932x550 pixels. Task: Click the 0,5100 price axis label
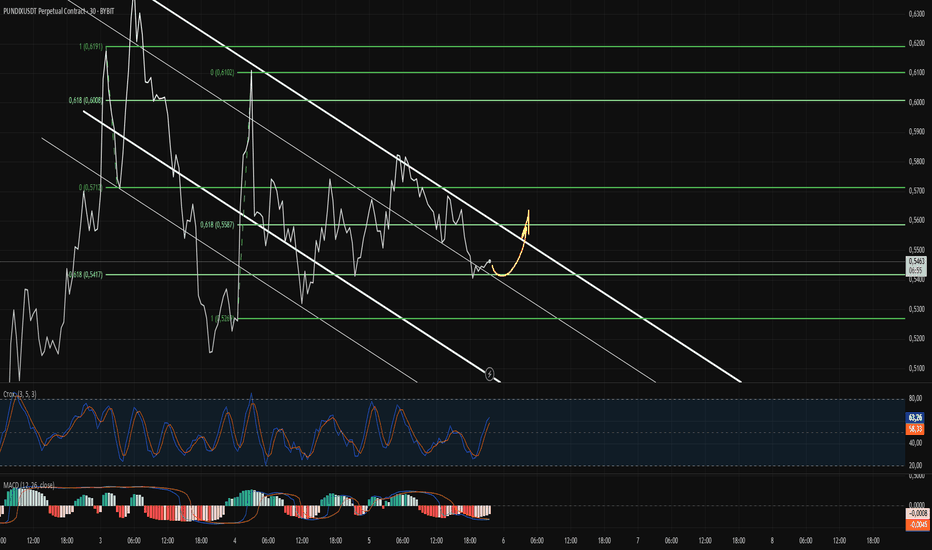917,369
